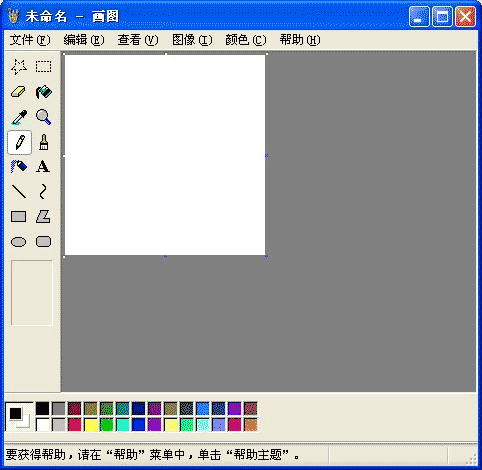Select the Free-Form Select star tool
This screenshot has width=482, height=470.
(19, 67)
